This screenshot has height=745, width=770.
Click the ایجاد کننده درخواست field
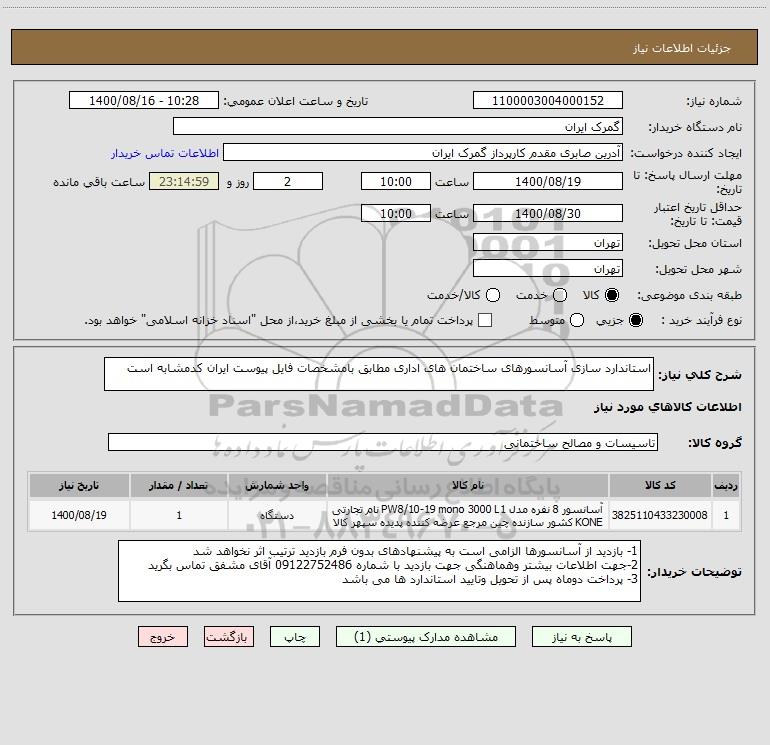(x=423, y=152)
